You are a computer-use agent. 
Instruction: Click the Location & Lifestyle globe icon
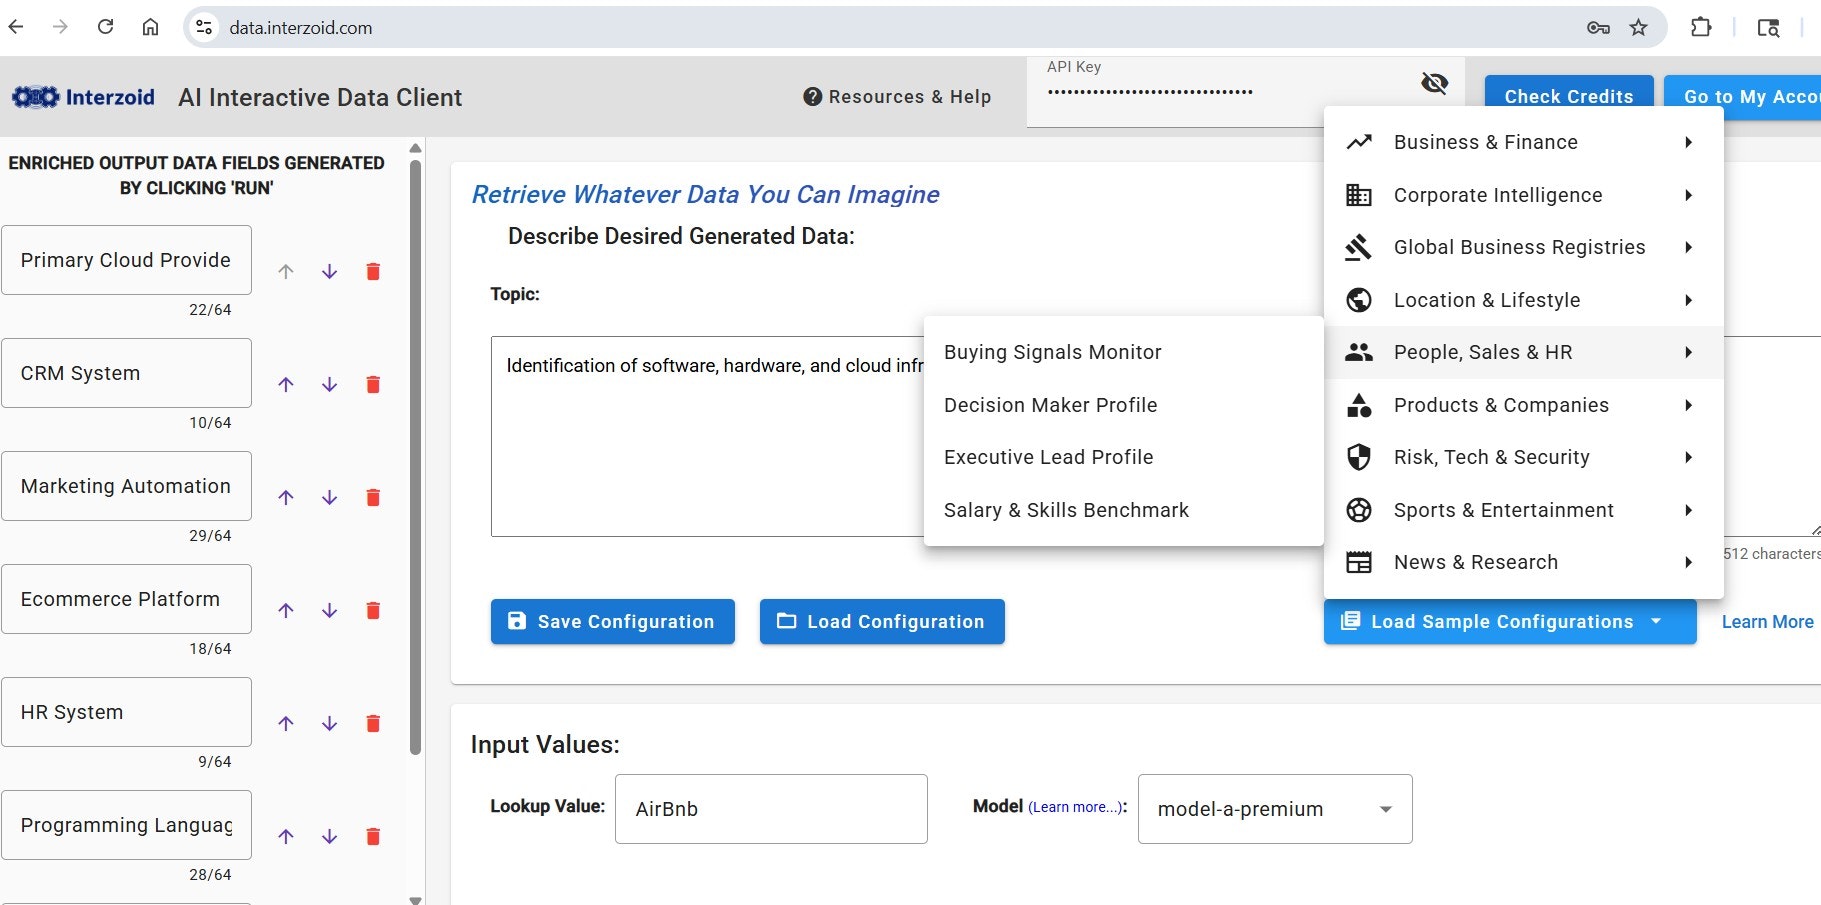pyautogui.click(x=1360, y=300)
